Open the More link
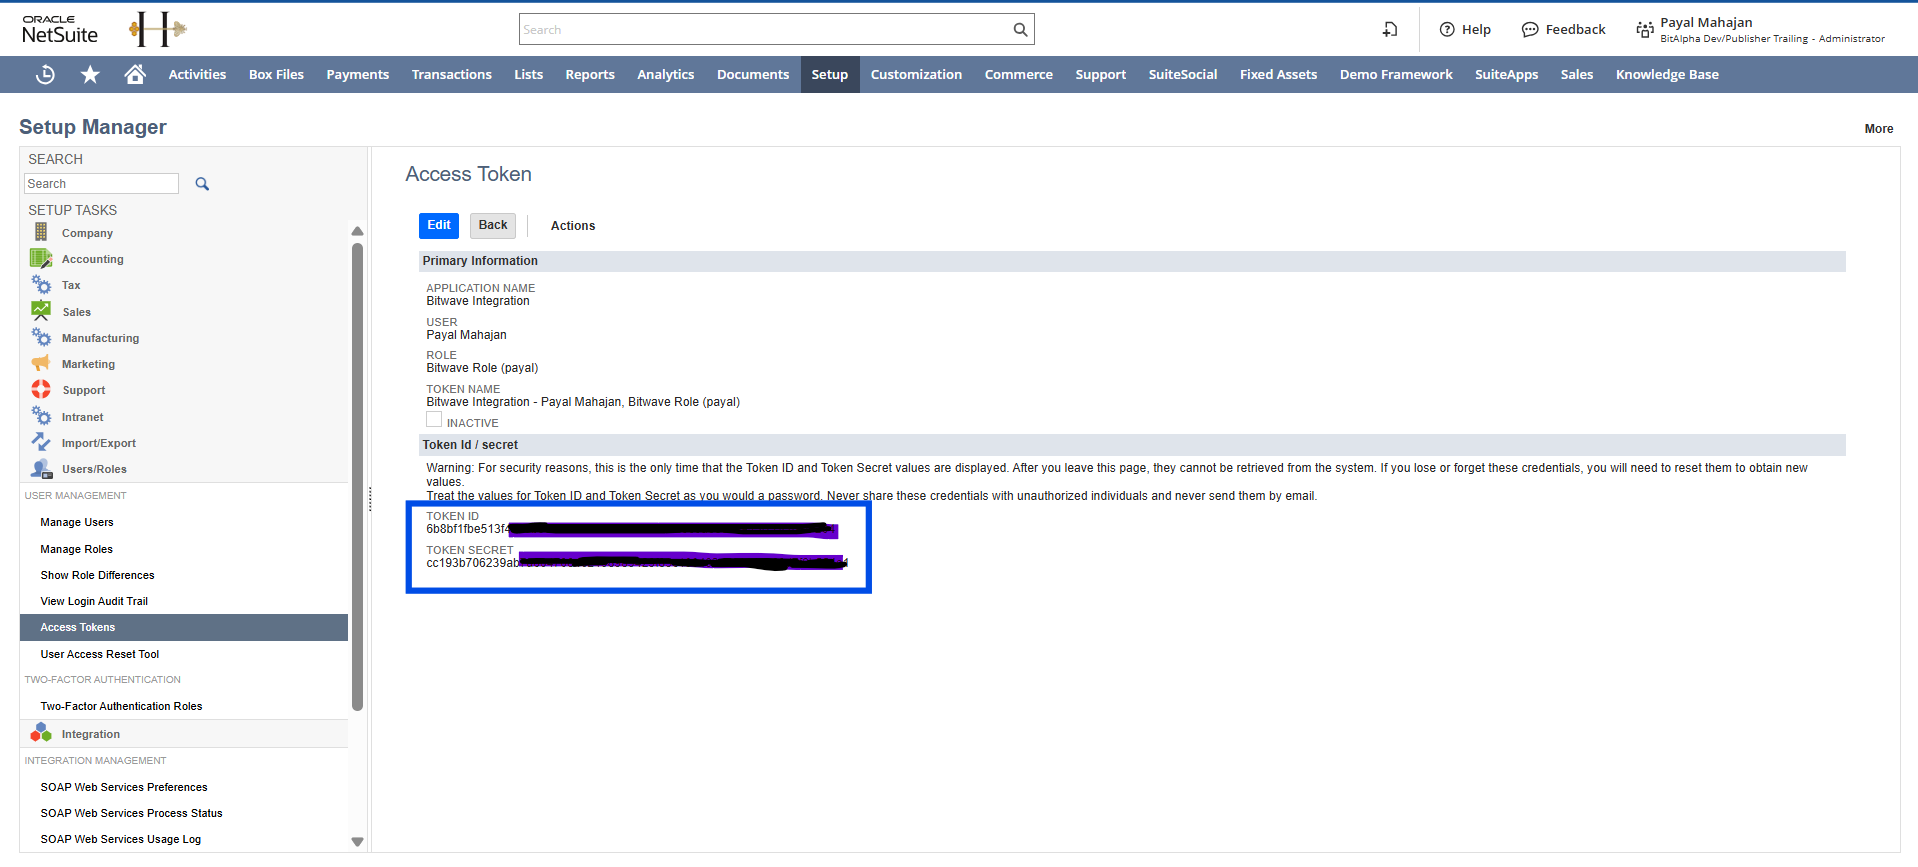The height and width of the screenshot is (867, 1918). tap(1879, 129)
